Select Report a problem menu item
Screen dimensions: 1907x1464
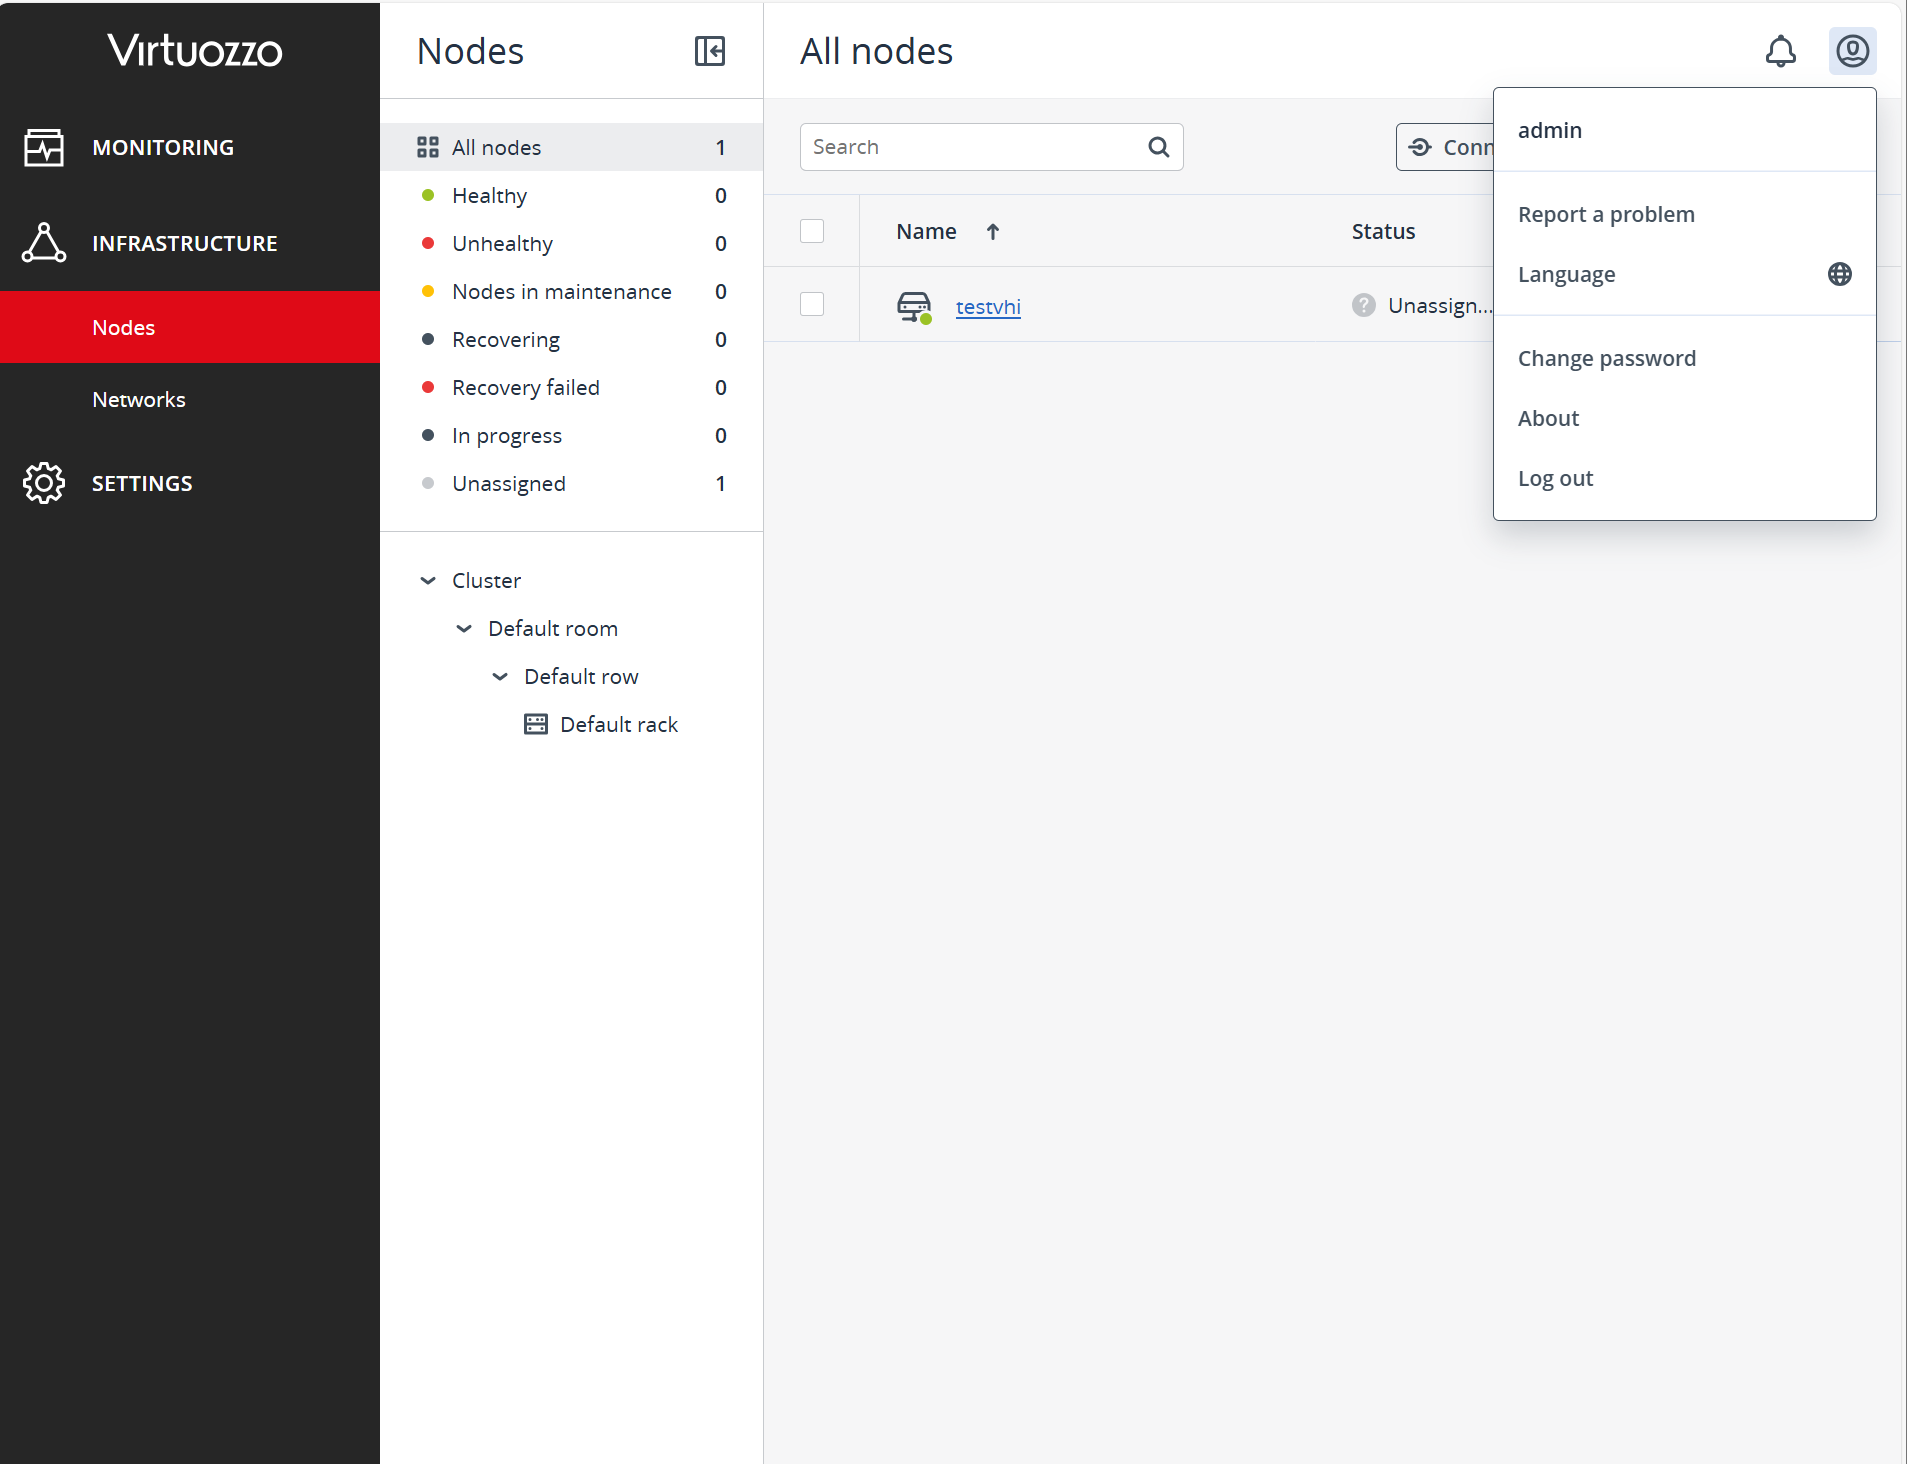[x=1685, y=214]
